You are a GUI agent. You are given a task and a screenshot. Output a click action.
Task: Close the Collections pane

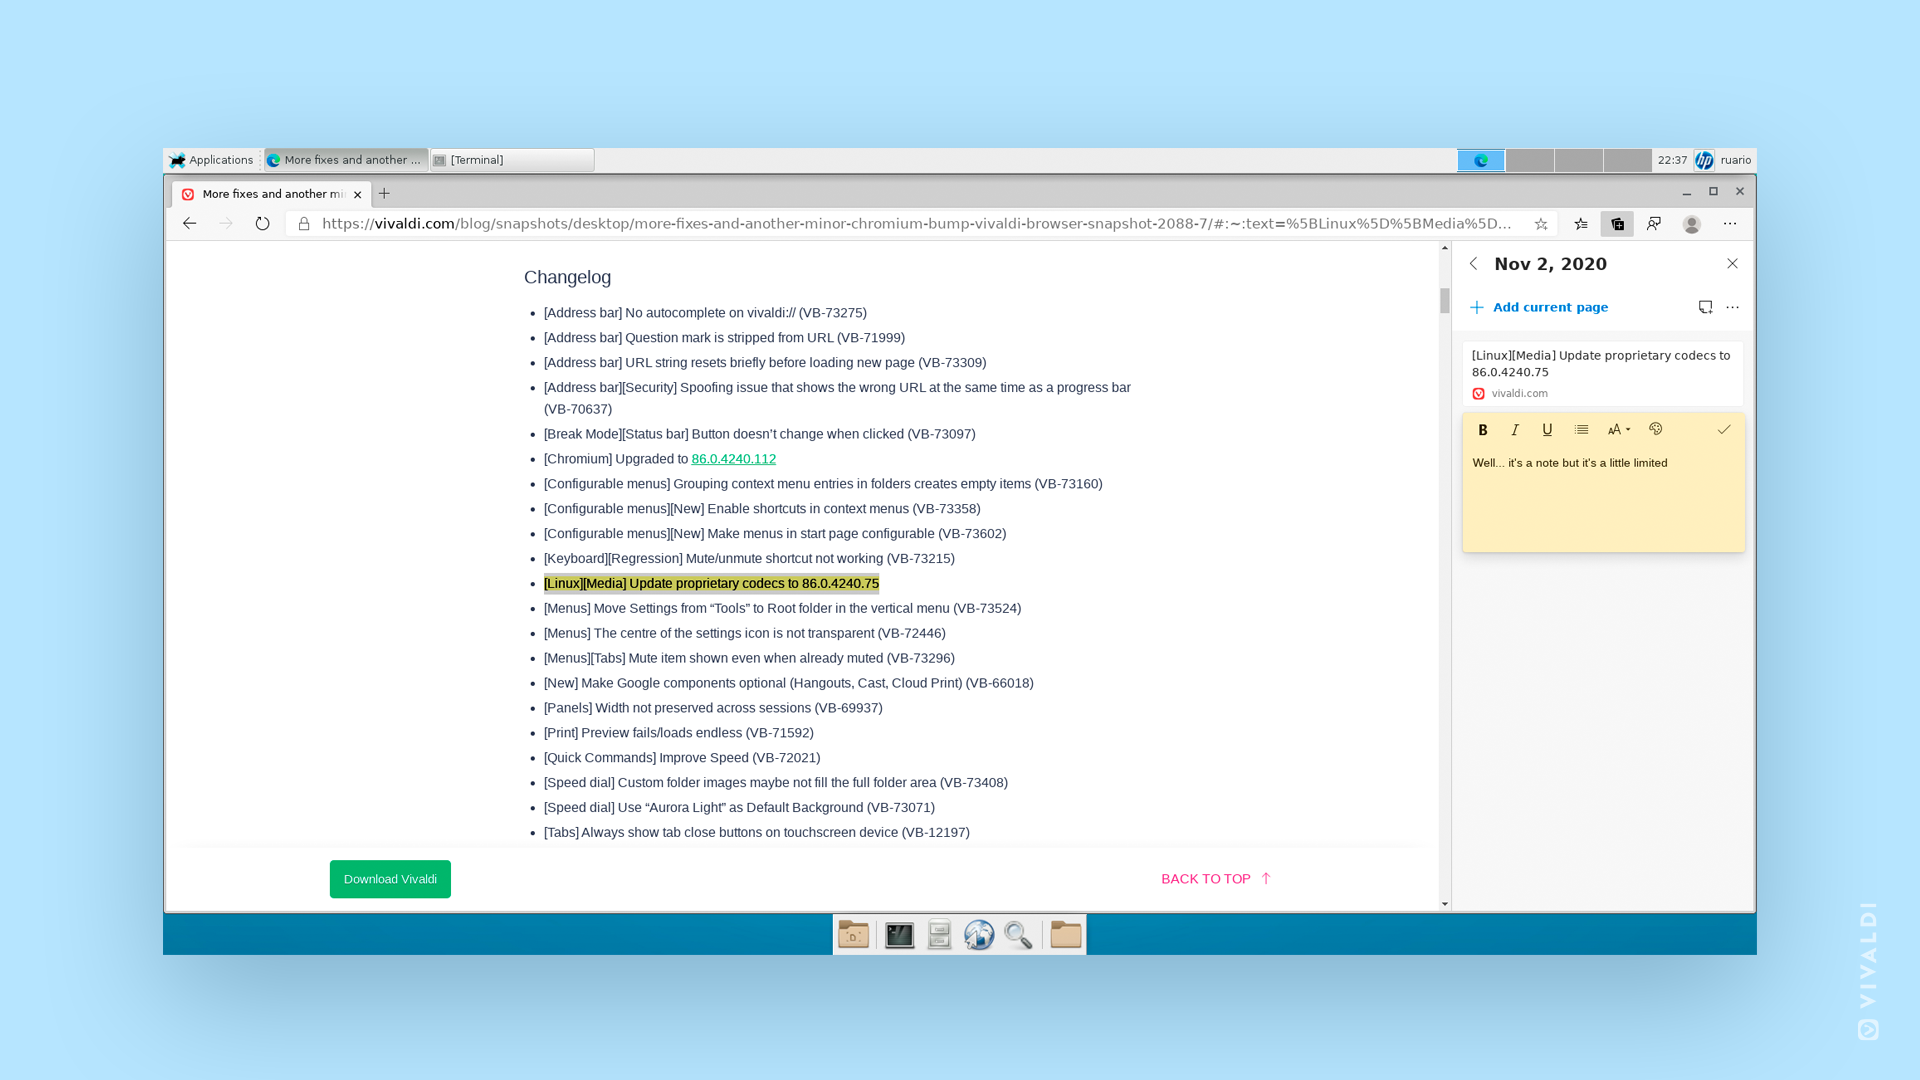tap(1732, 264)
